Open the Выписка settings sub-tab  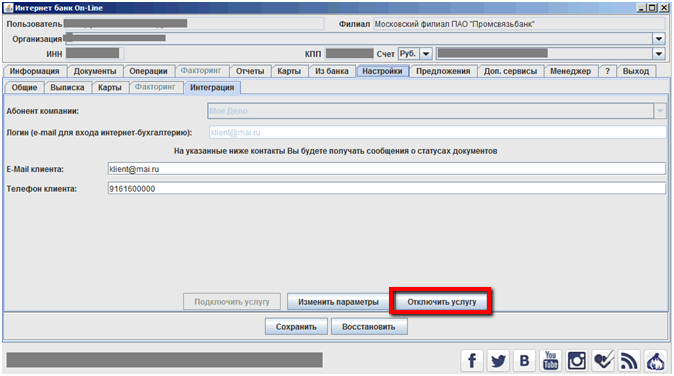[67, 88]
